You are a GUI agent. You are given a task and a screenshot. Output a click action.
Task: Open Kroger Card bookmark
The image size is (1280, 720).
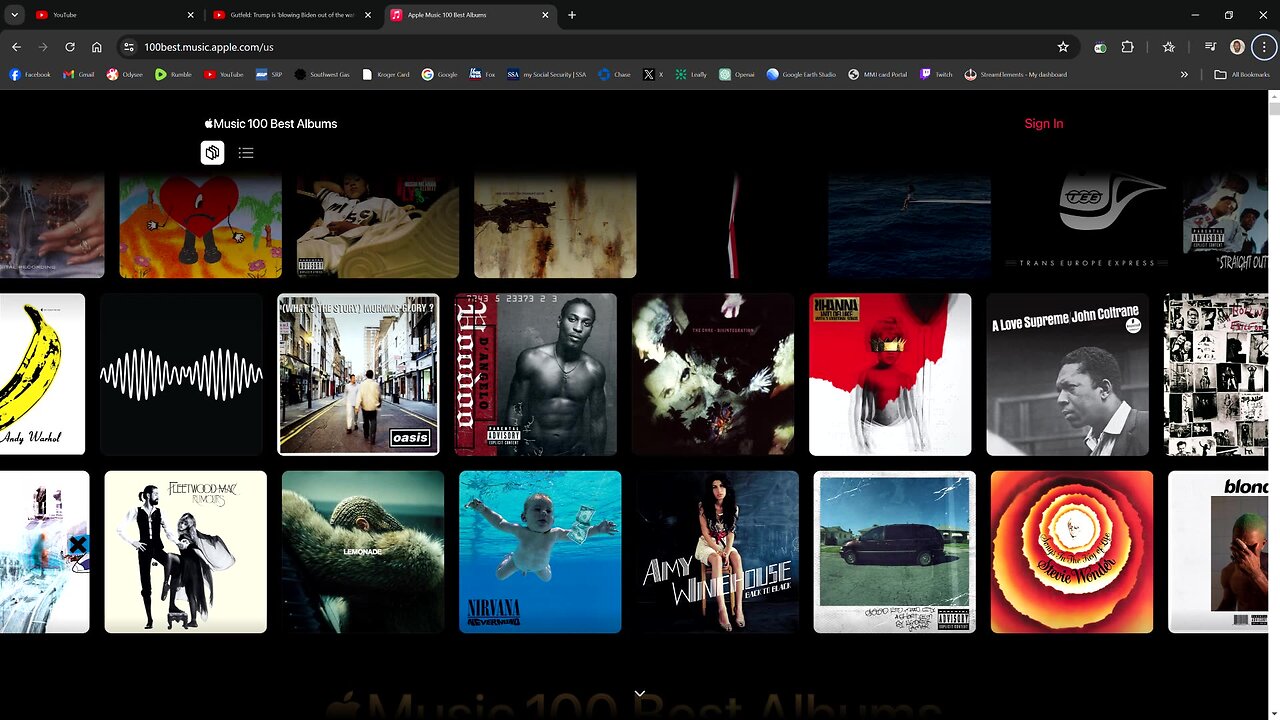pyautogui.click(x=386, y=74)
